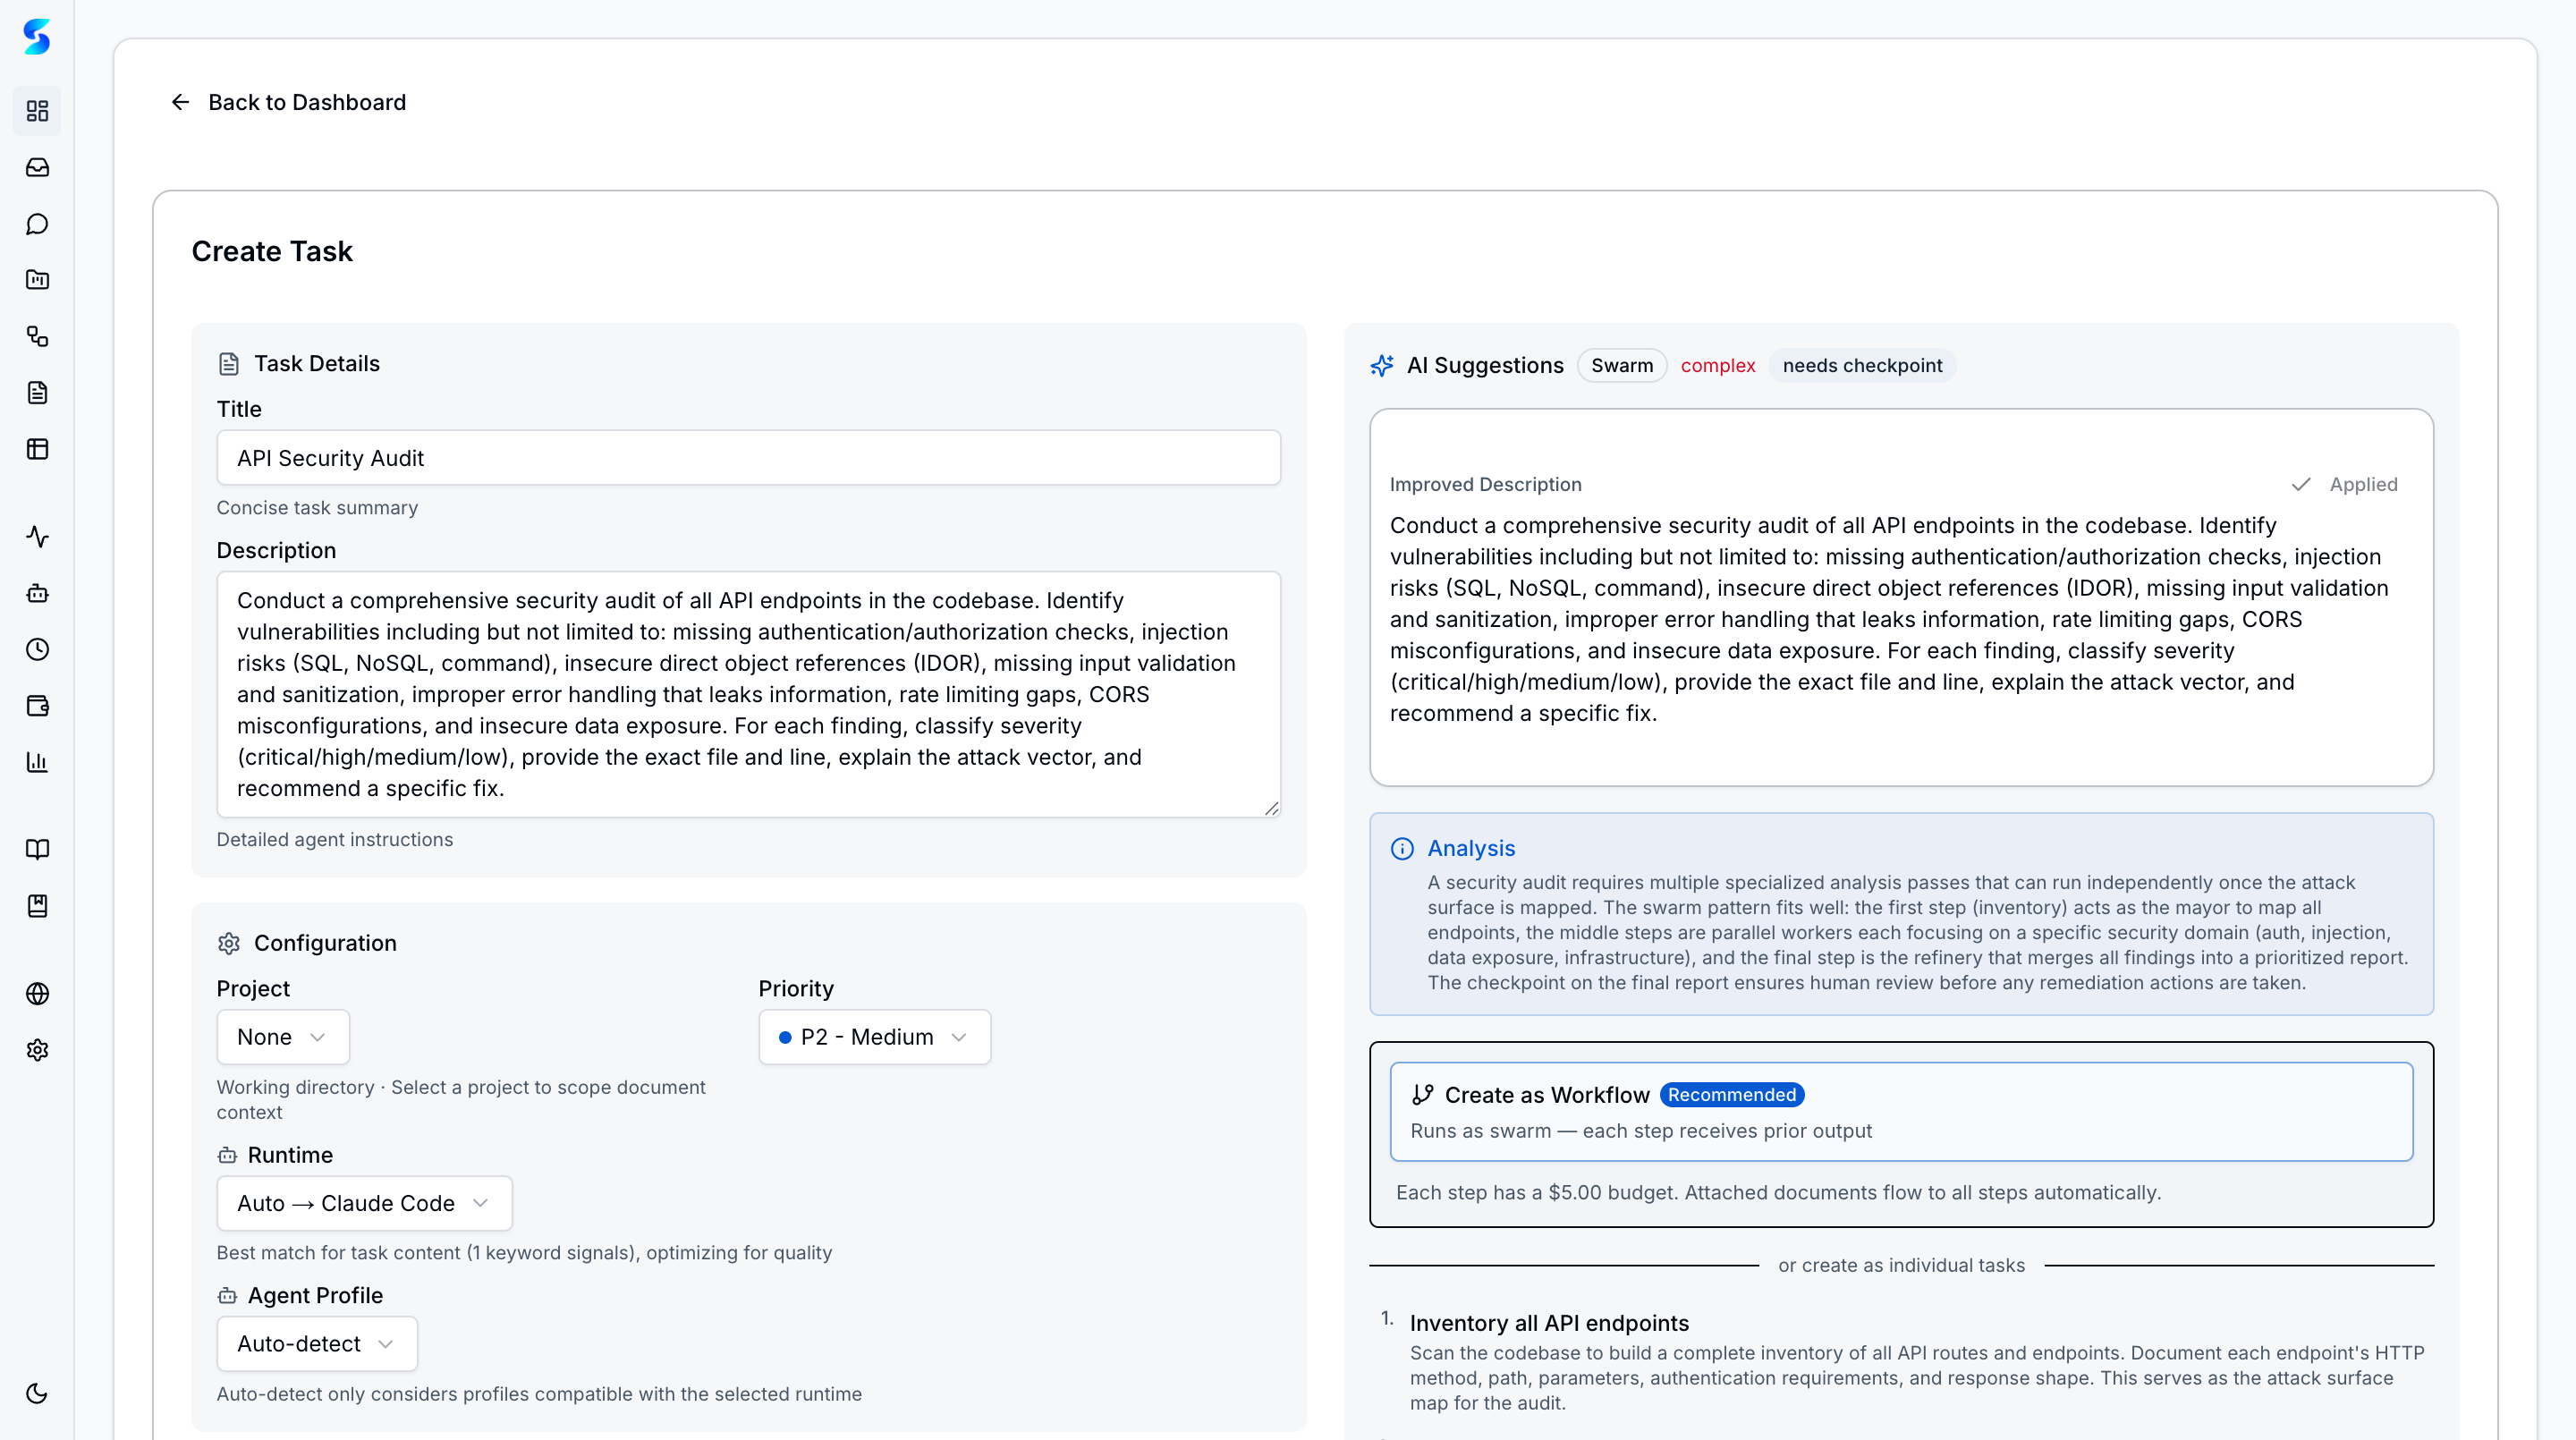This screenshot has width=2576, height=1440.
Task: Toggle dark mode with the moon icon
Action: point(37,1392)
